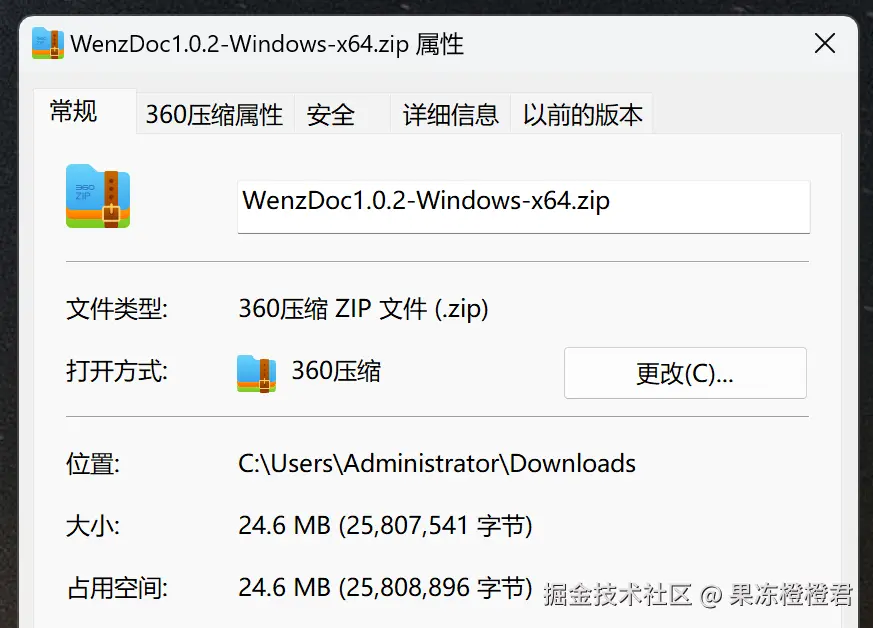The image size is (873, 628).
Task: Click the 文件类型 value text
Action: tap(363, 309)
